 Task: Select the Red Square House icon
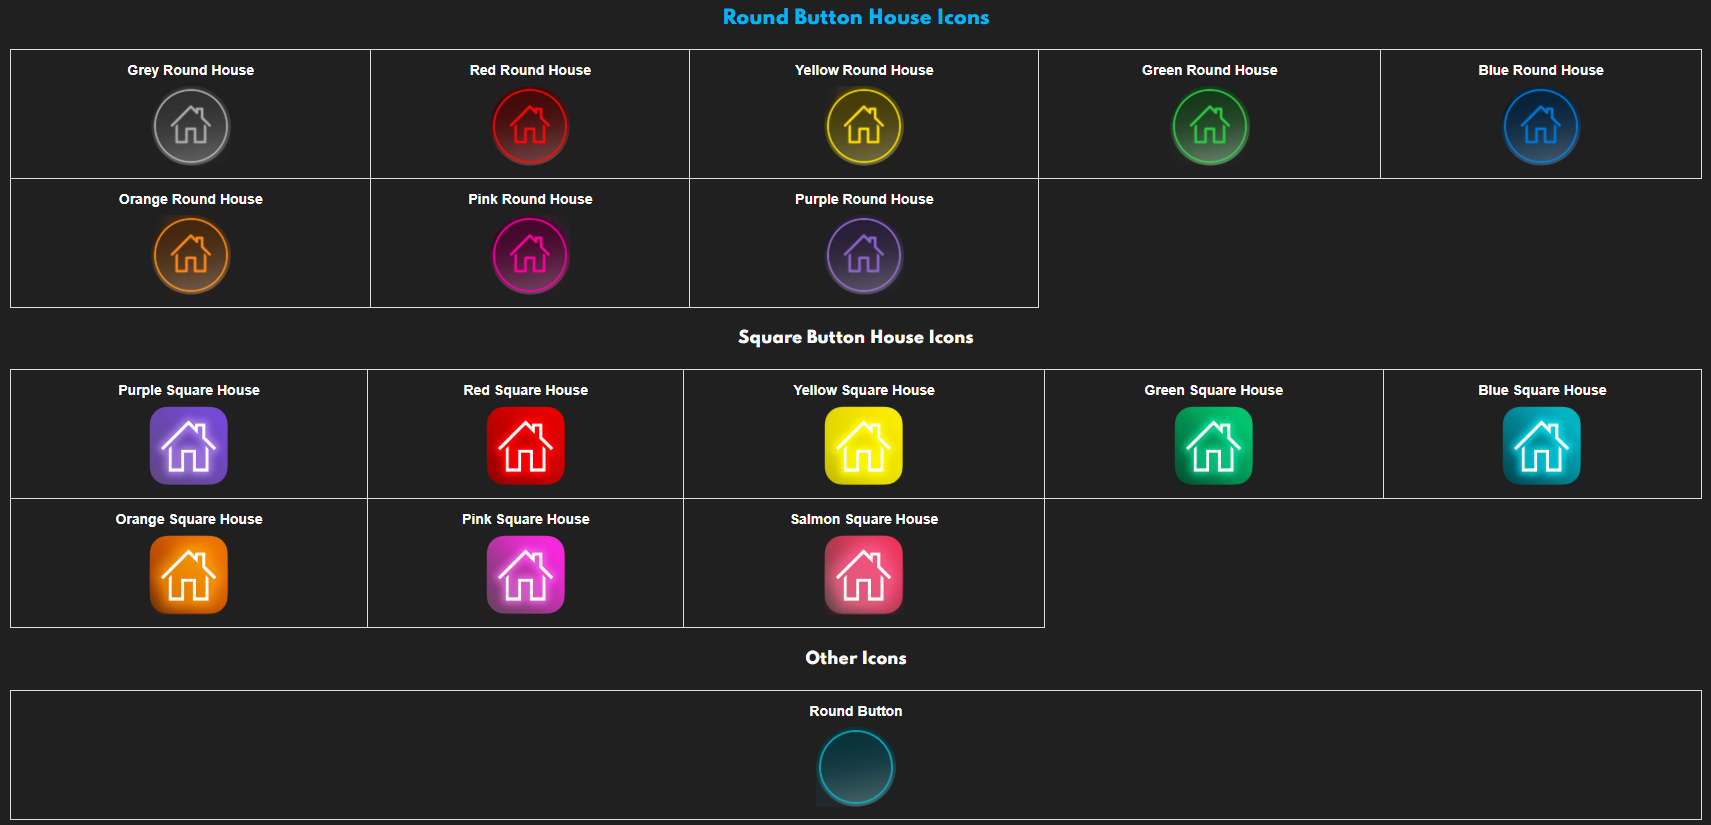tap(526, 446)
